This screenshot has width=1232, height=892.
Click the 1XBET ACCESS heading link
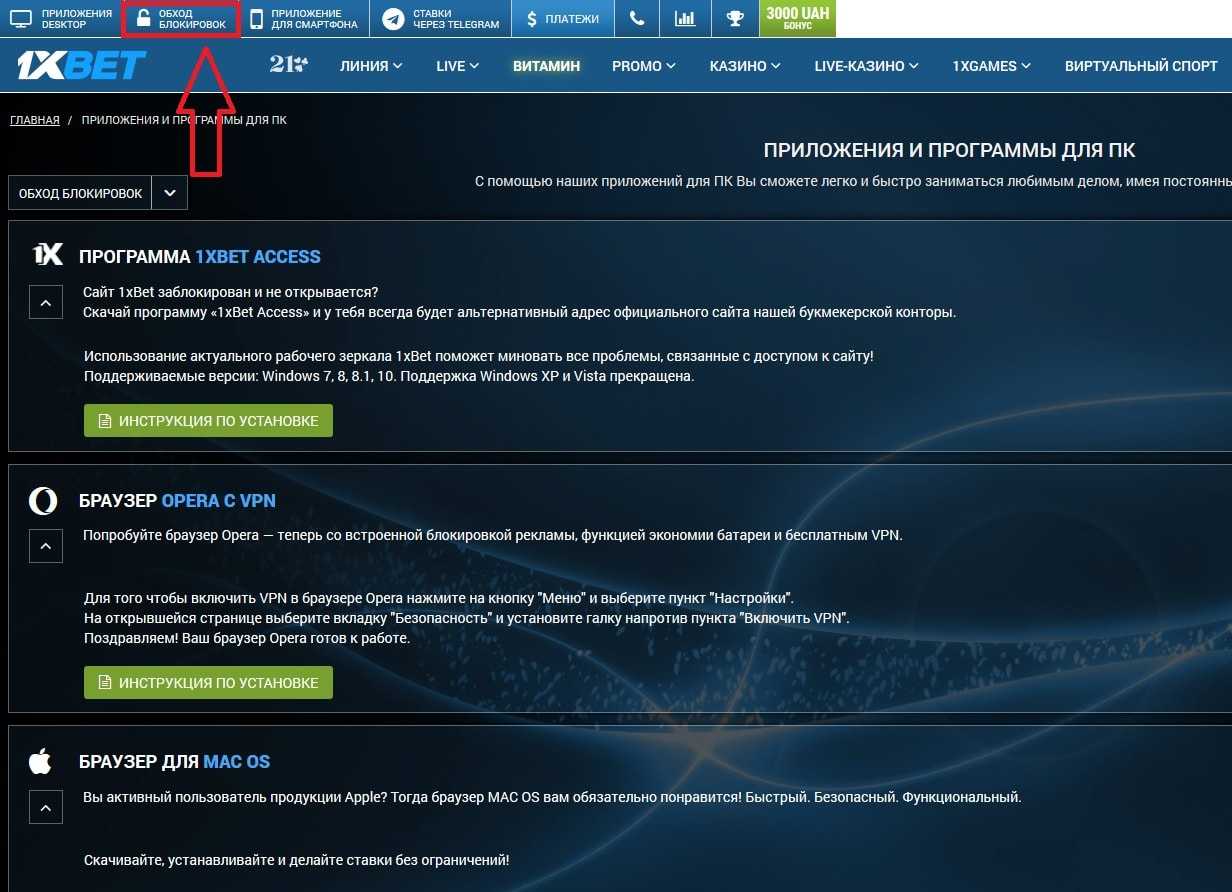pos(258,257)
